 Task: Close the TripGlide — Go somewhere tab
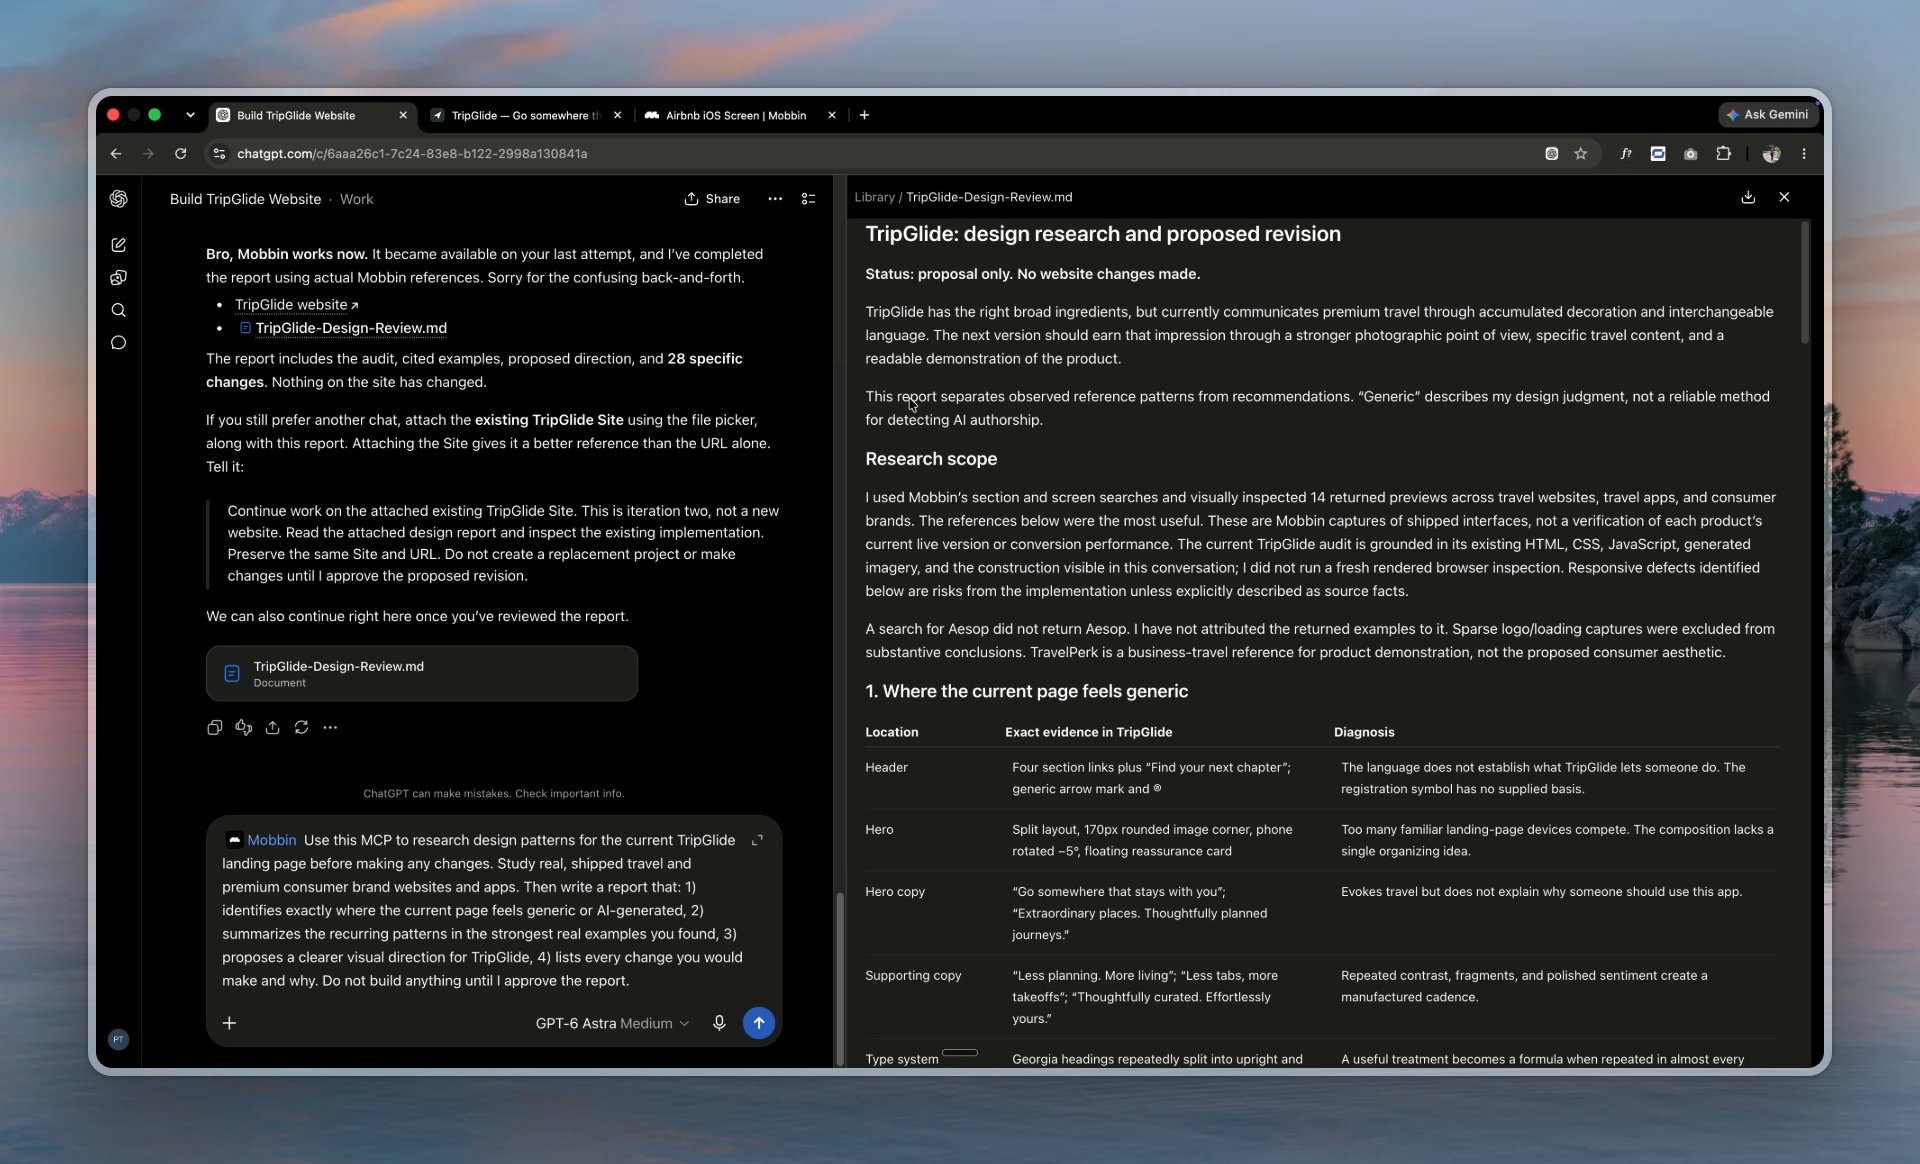[x=617, y=115]
